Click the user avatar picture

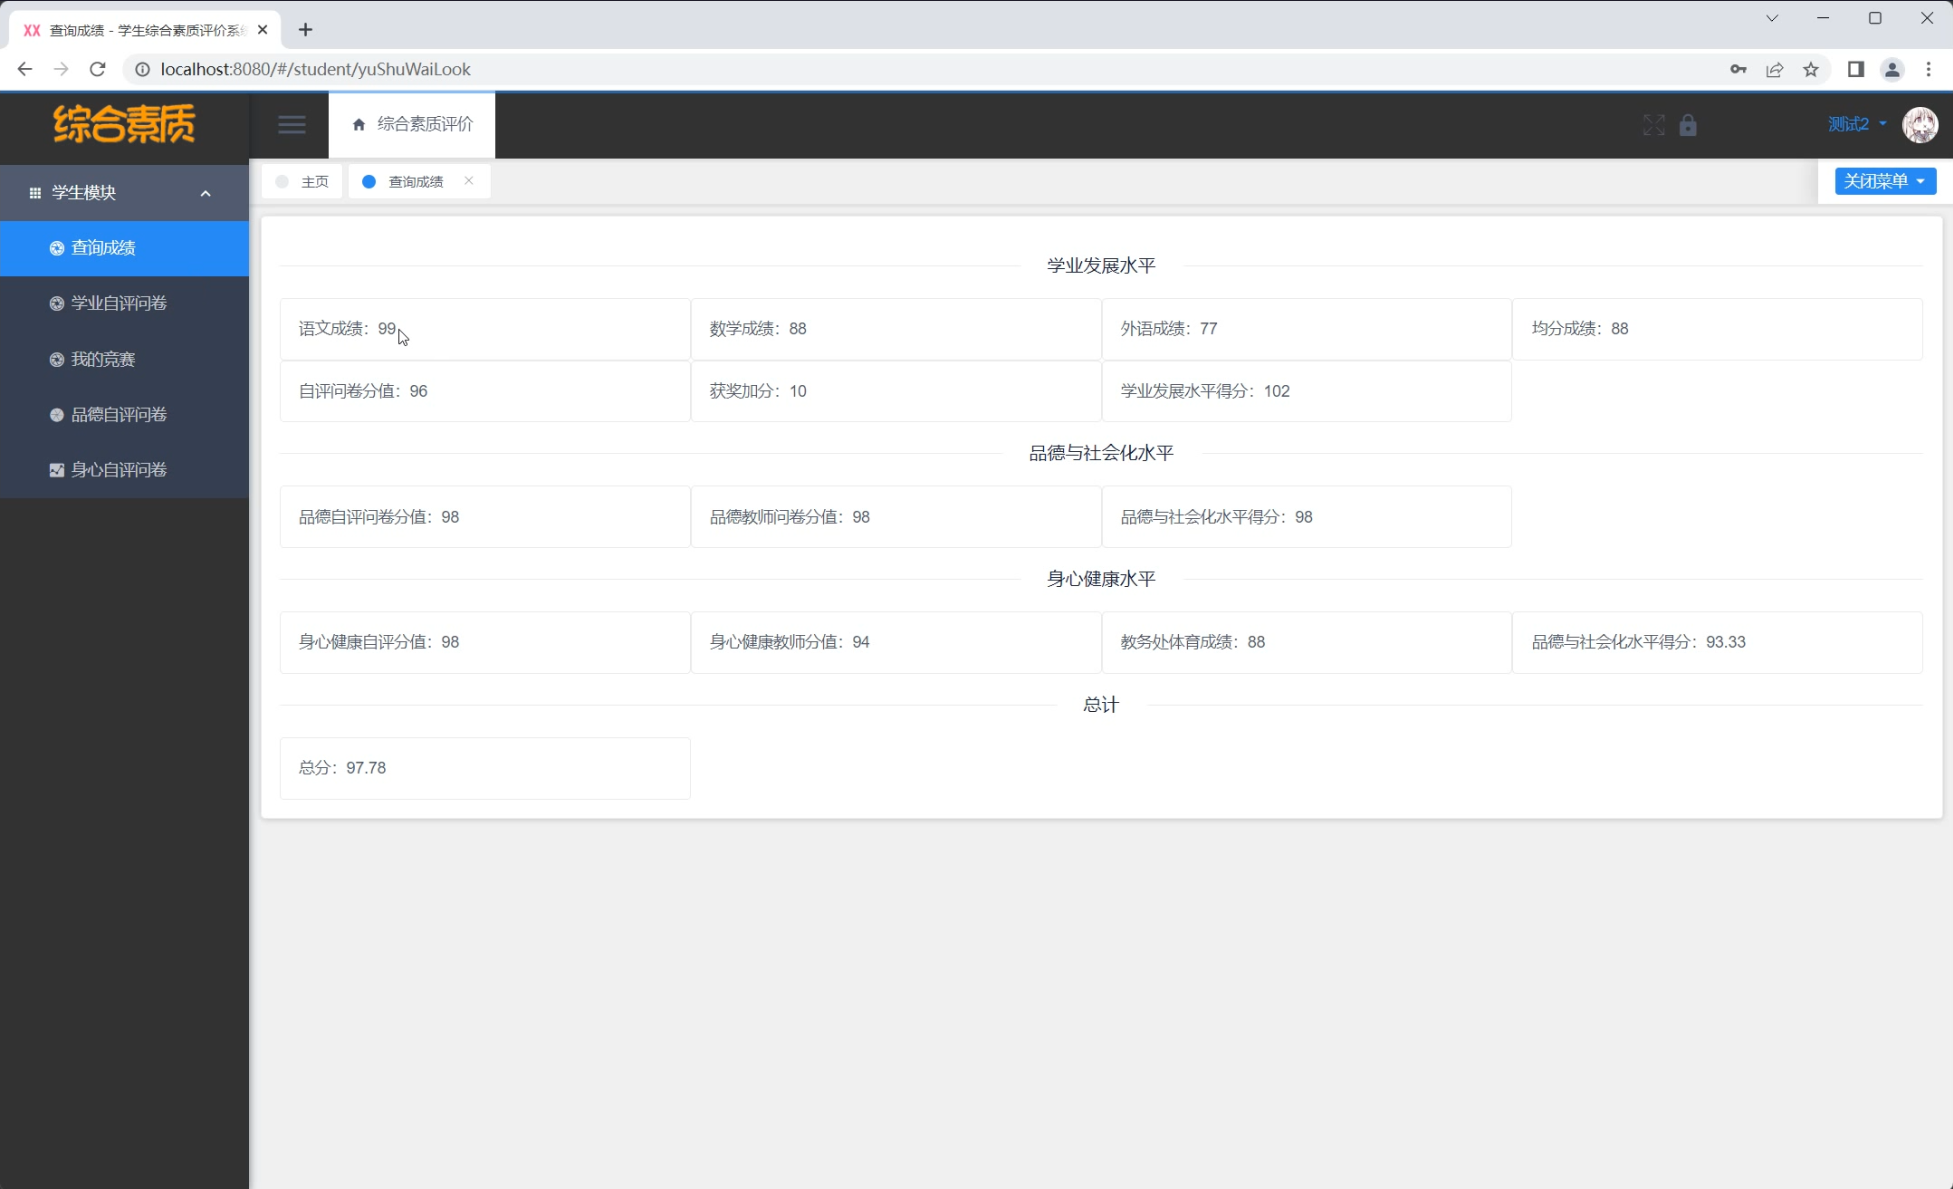click(x=1919, y=125)
